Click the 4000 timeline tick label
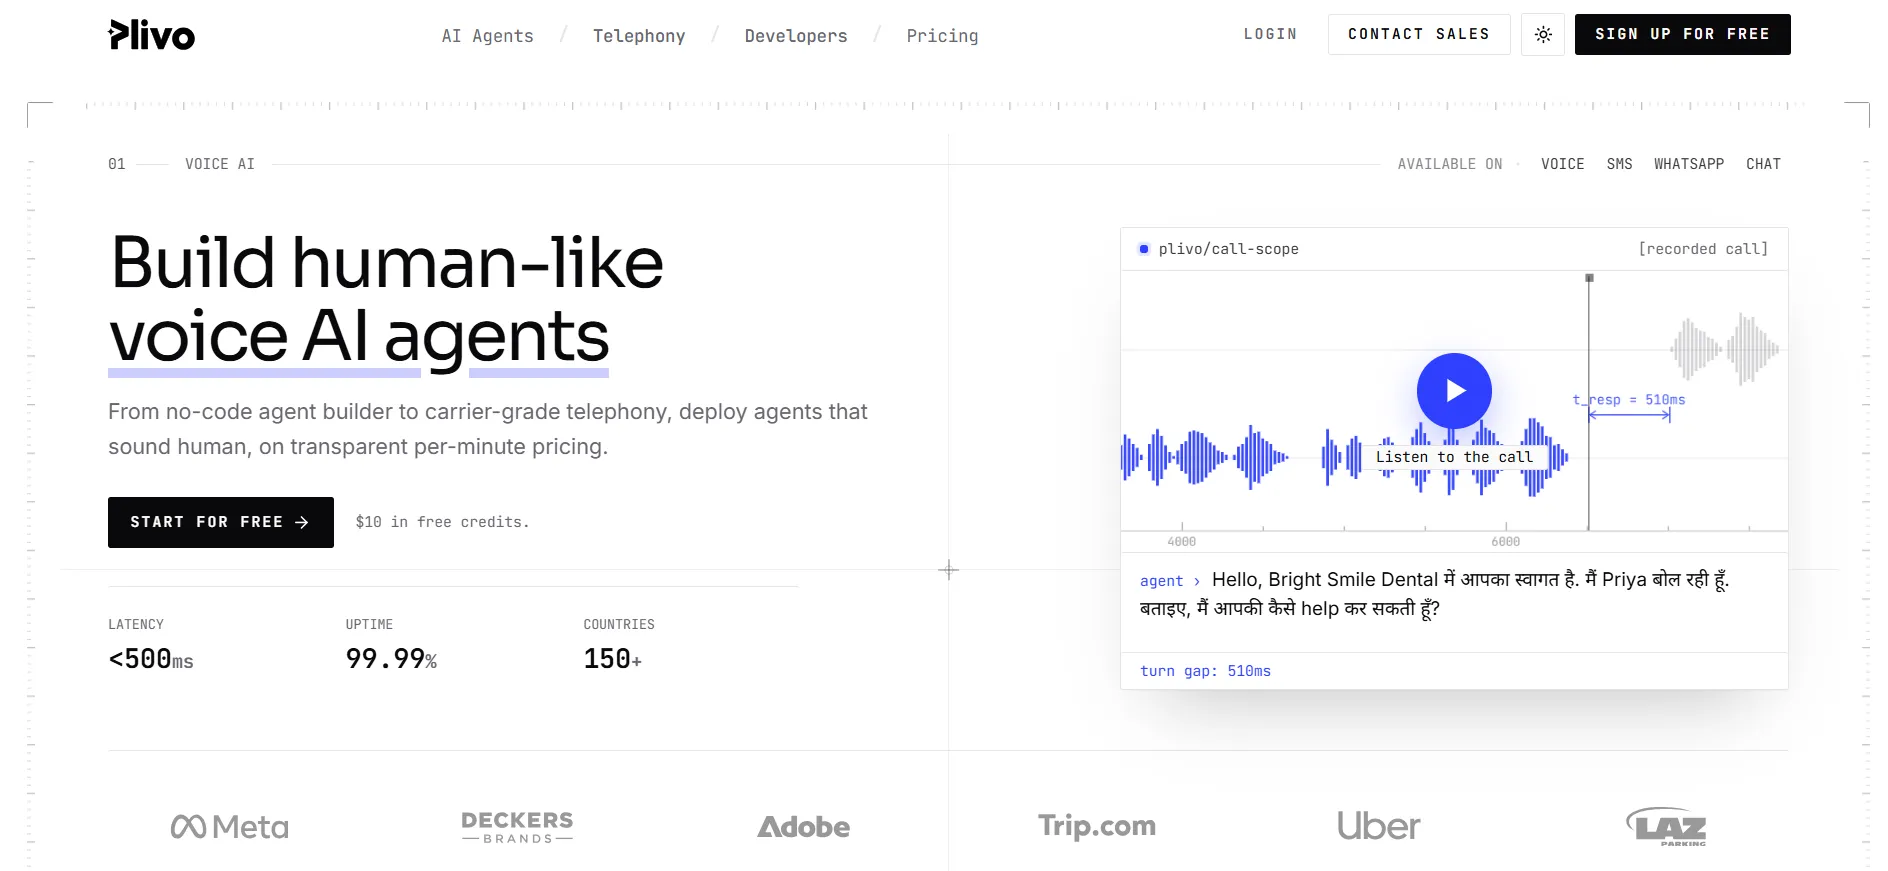Image resolution: width=1888 pixels, height=871 pixels. [x=1181, y=542]
